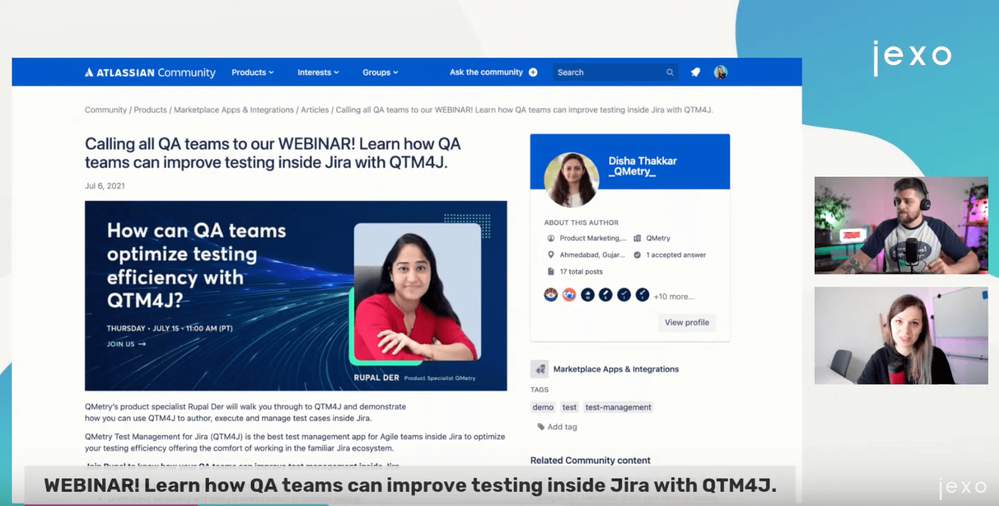Open the user avatar menu in header

(x=721, y=72)
